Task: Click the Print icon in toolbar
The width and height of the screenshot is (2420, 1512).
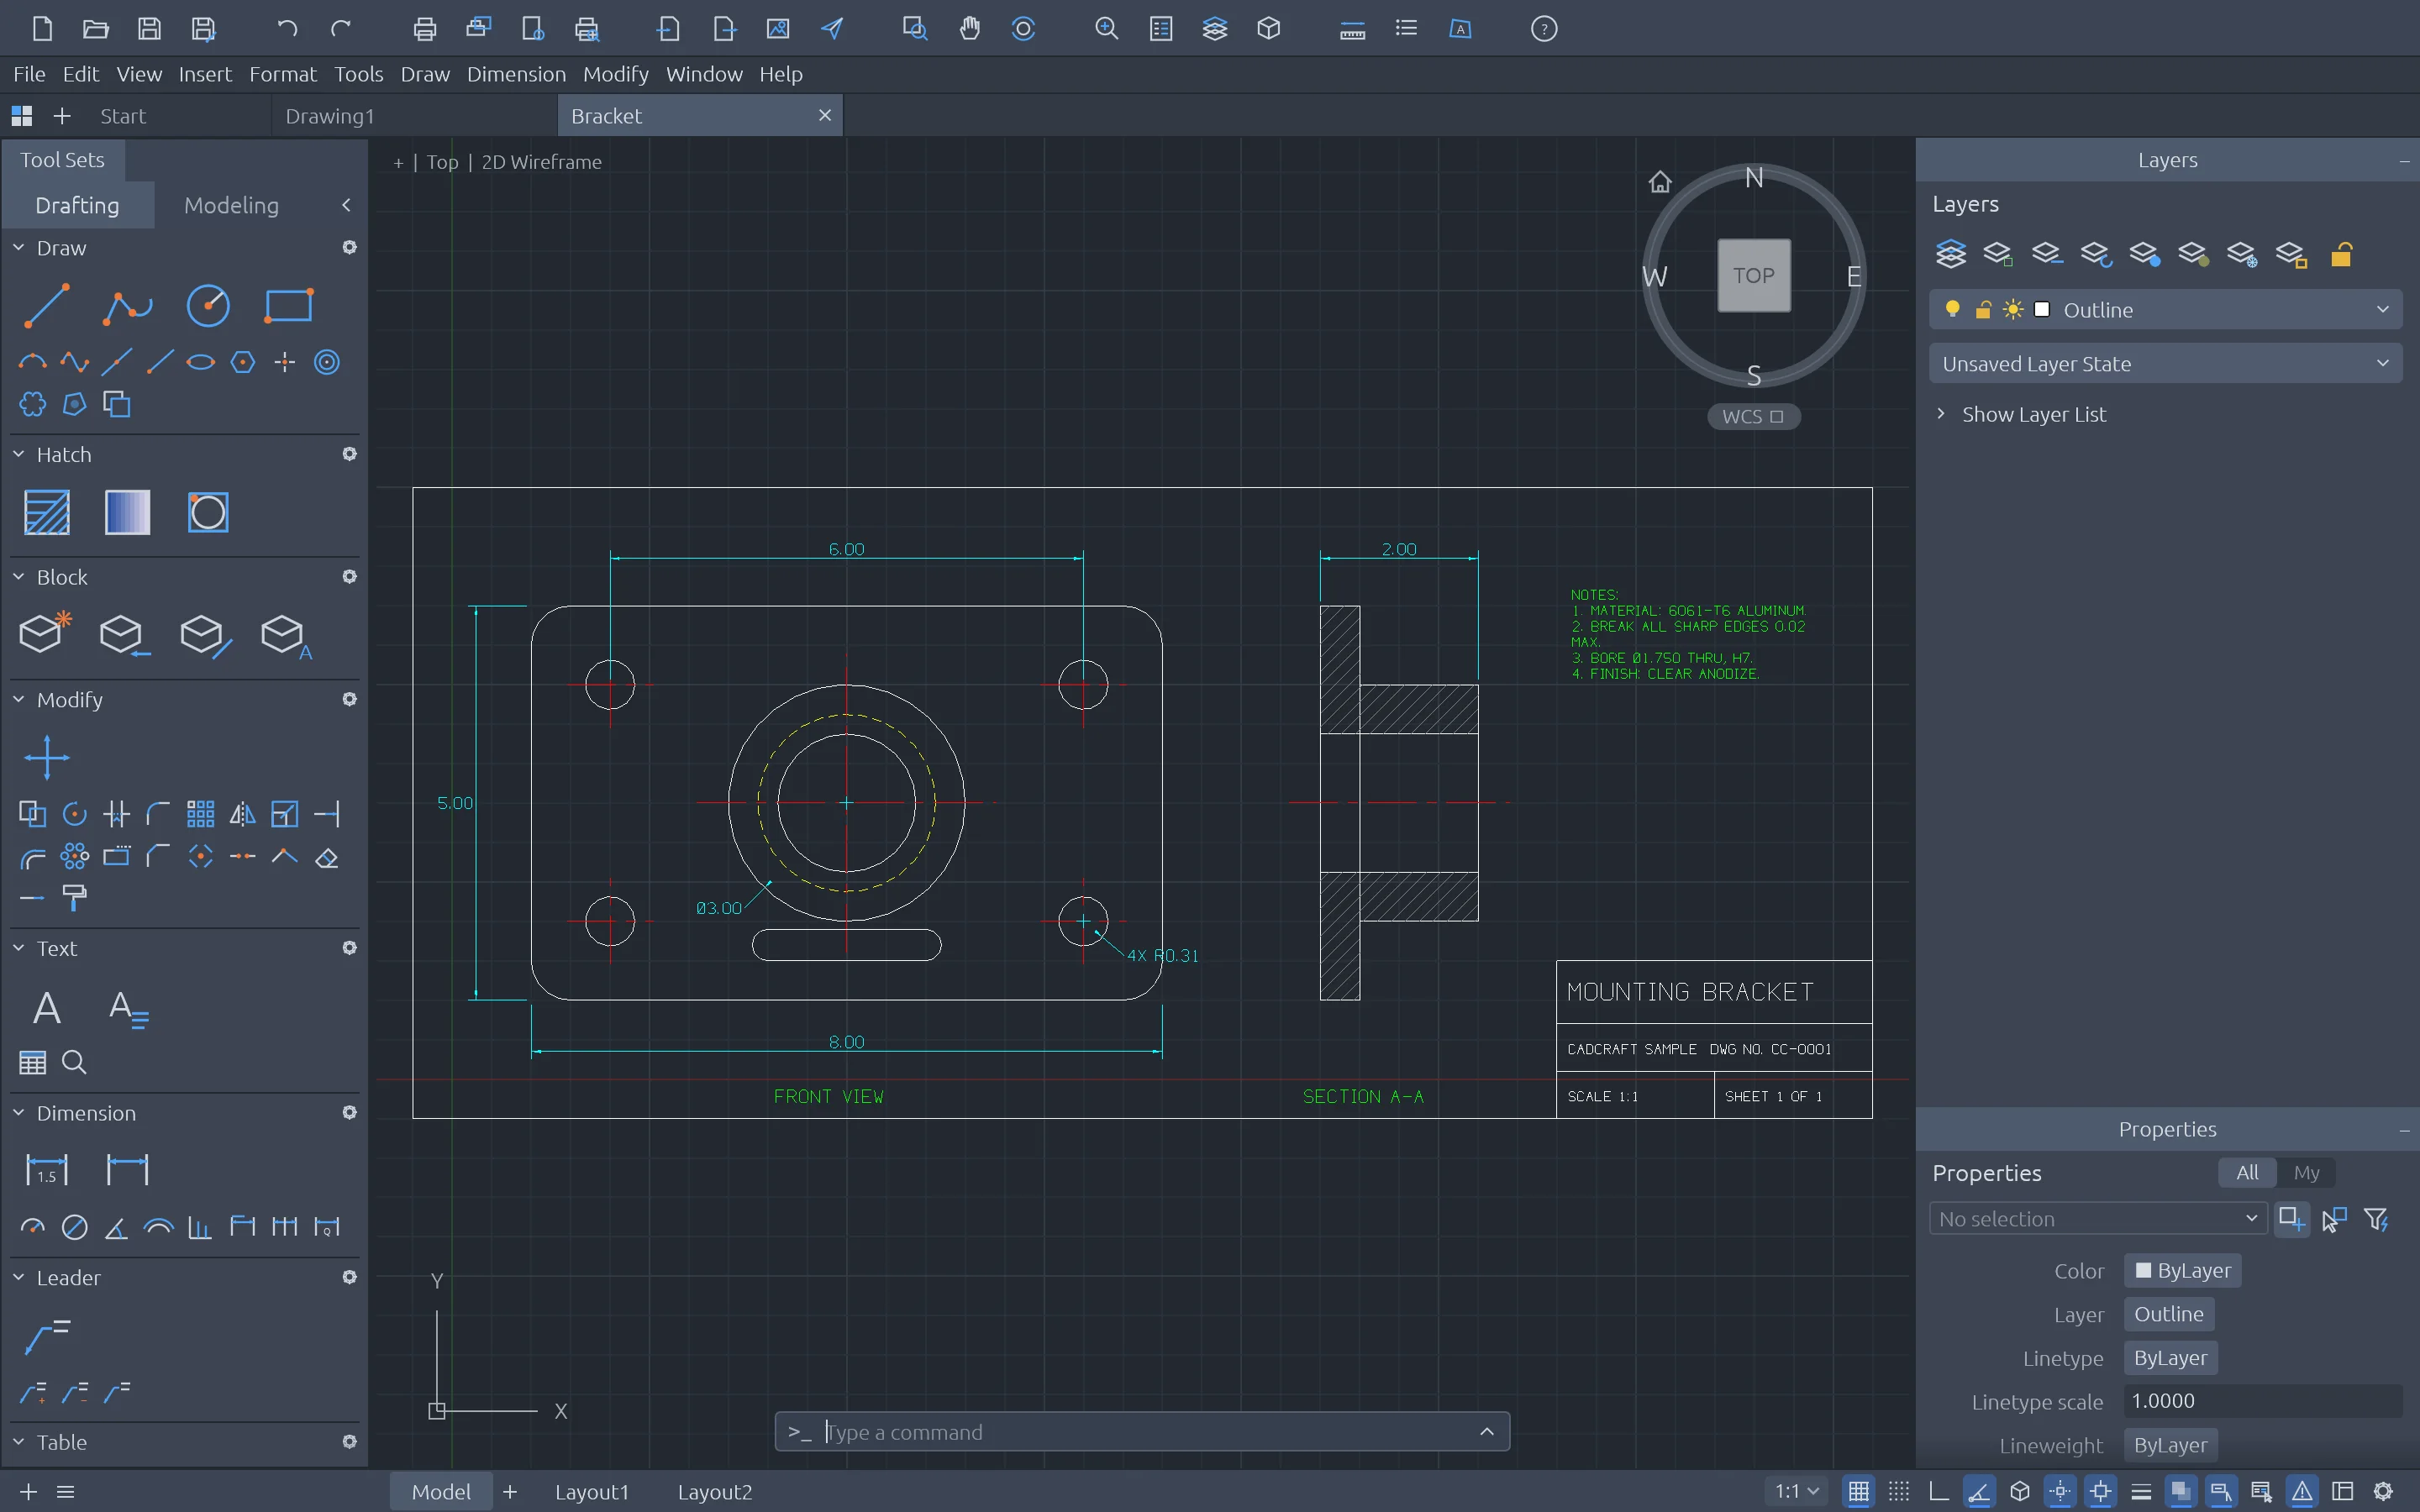Action: 424,29
